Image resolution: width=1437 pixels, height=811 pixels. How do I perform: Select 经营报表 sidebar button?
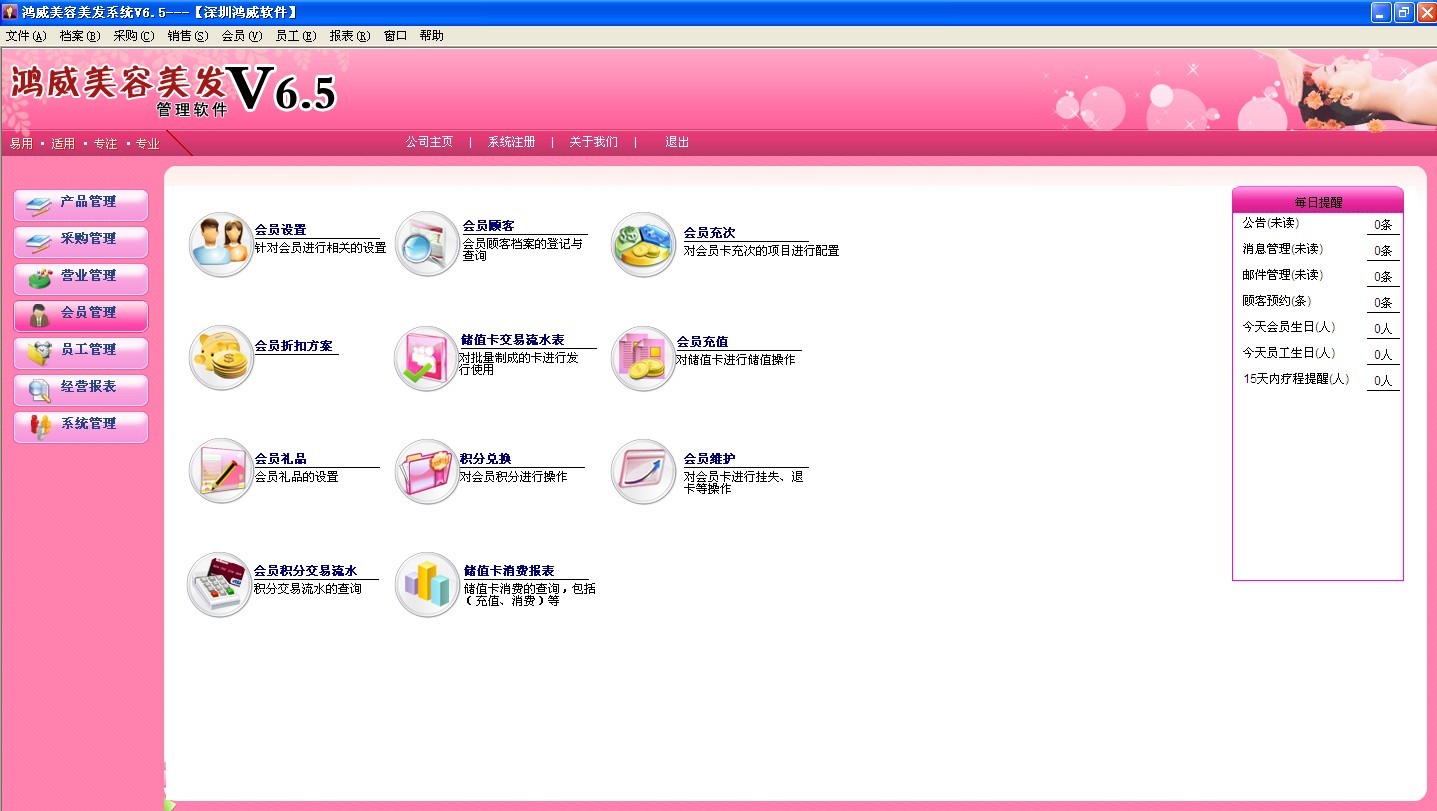click(81, 388)
